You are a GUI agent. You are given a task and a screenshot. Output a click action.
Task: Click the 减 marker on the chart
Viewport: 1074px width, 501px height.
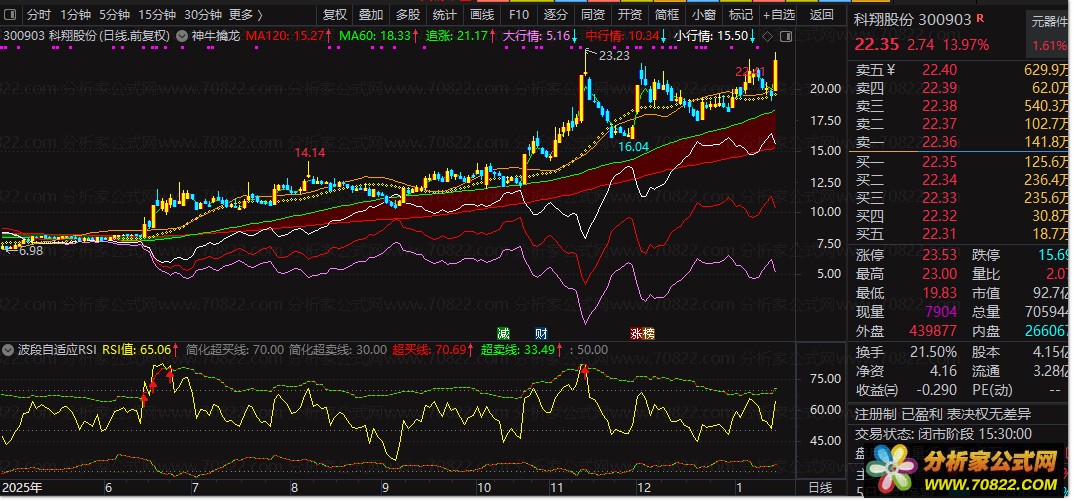tap(503, 334)
